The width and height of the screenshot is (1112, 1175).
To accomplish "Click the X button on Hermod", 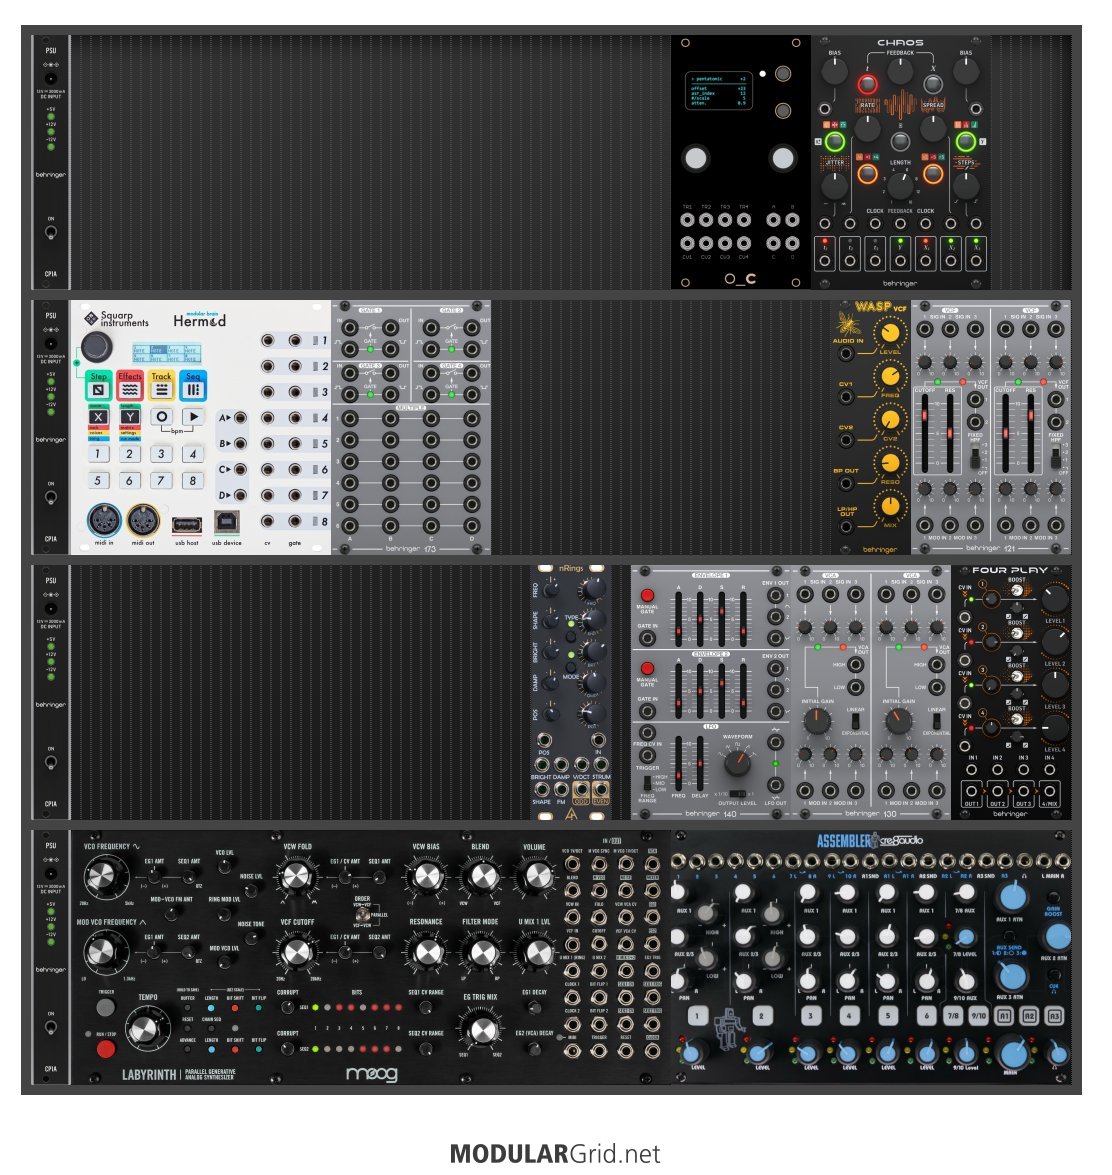I will click(x=98, y=417).
